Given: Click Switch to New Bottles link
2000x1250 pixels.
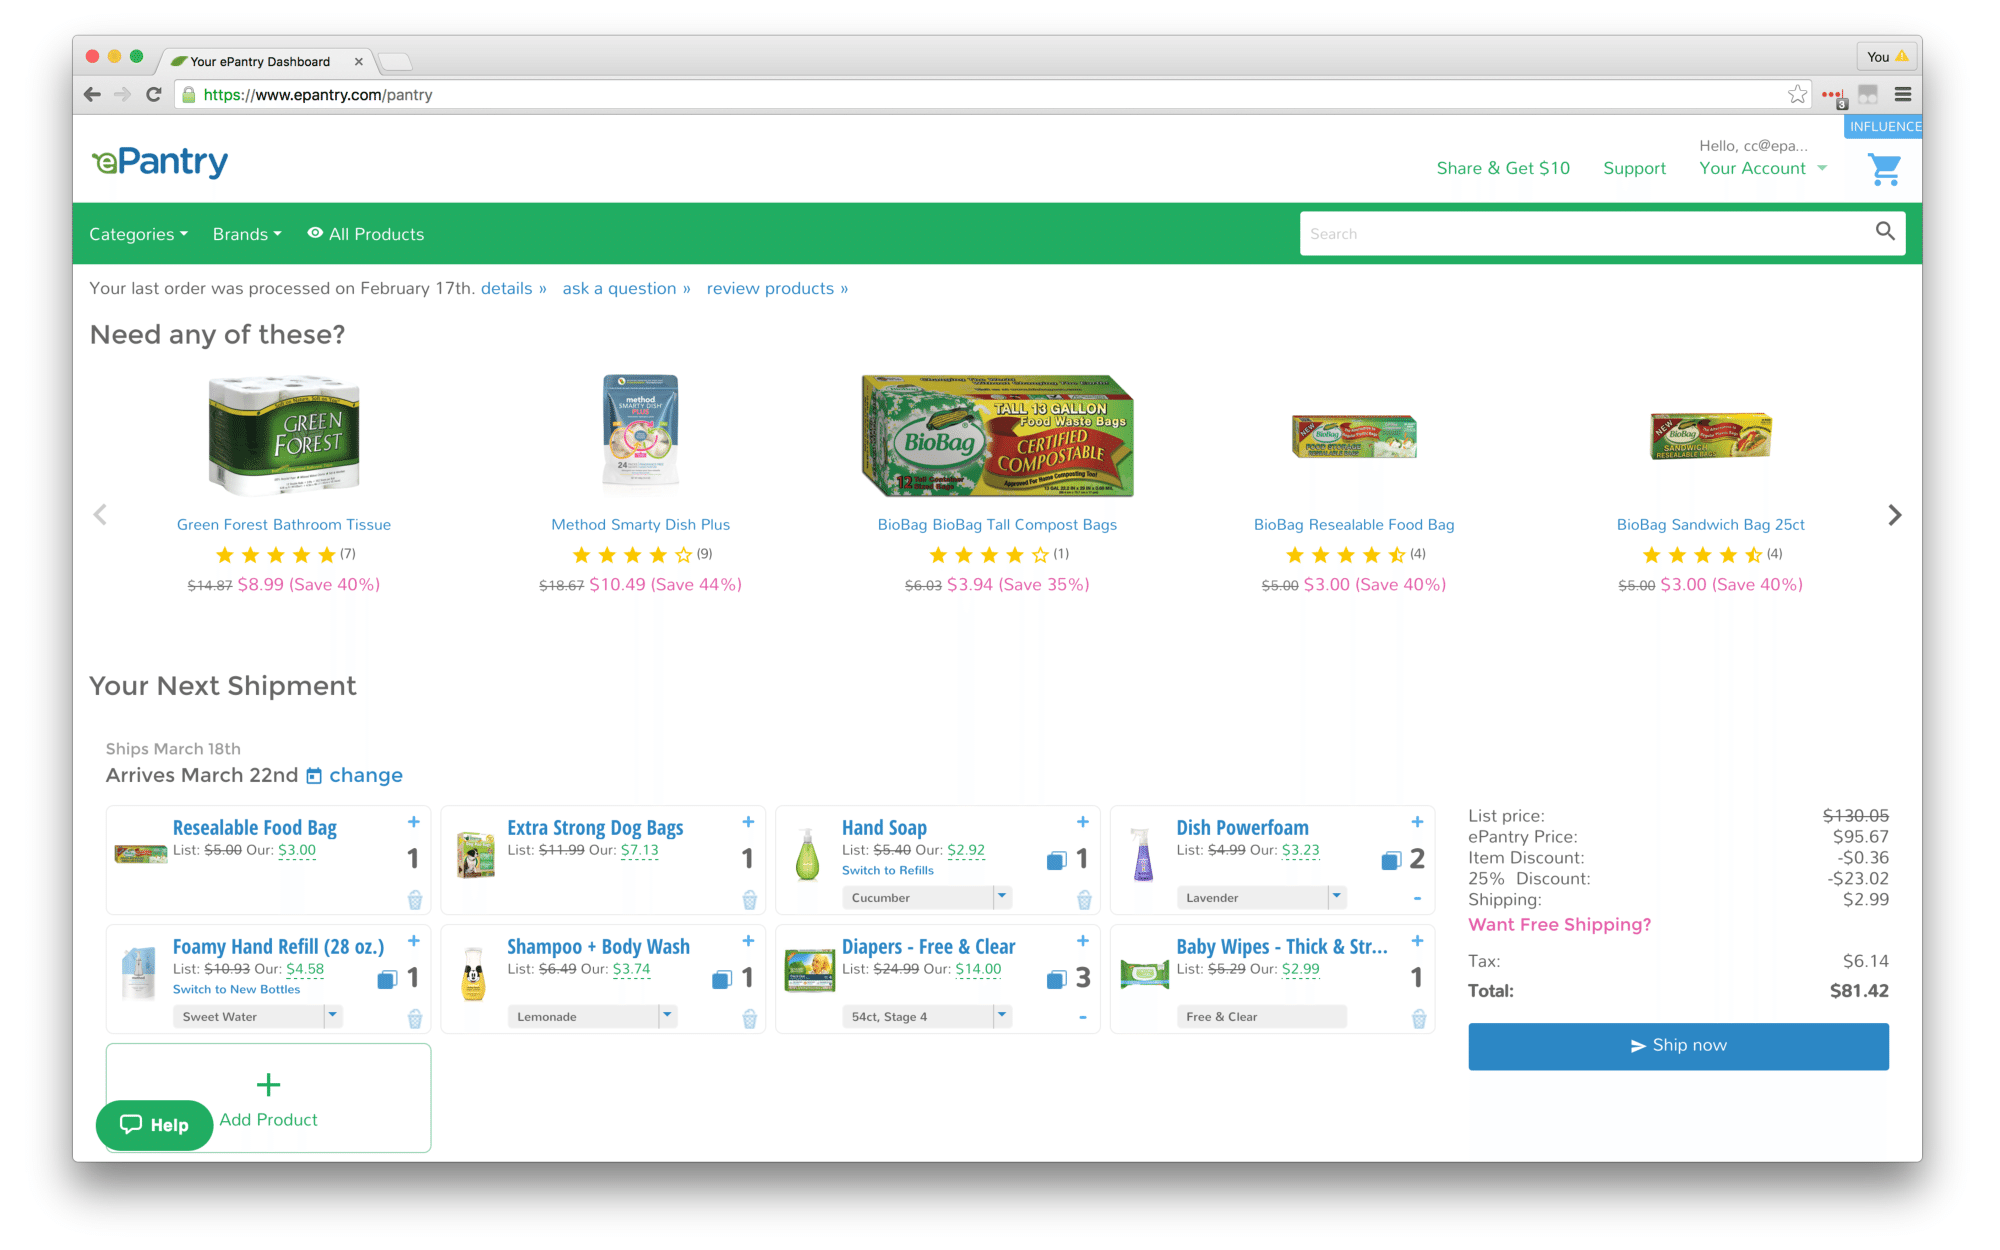Looking at the screenshot, I should click(x=236, y=990).
